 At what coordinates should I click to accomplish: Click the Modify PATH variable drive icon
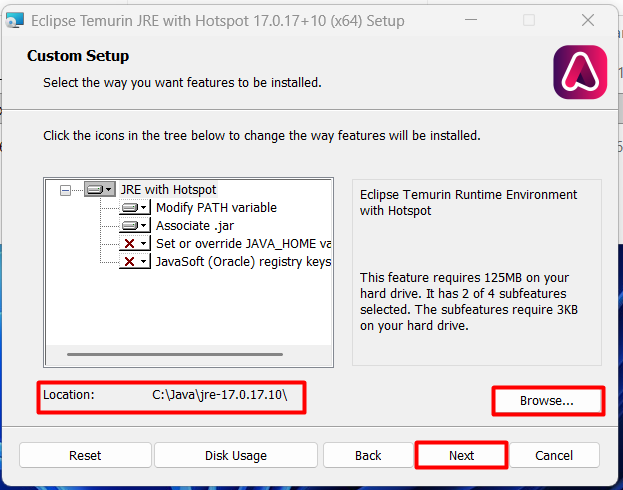(x=134, y=207)
